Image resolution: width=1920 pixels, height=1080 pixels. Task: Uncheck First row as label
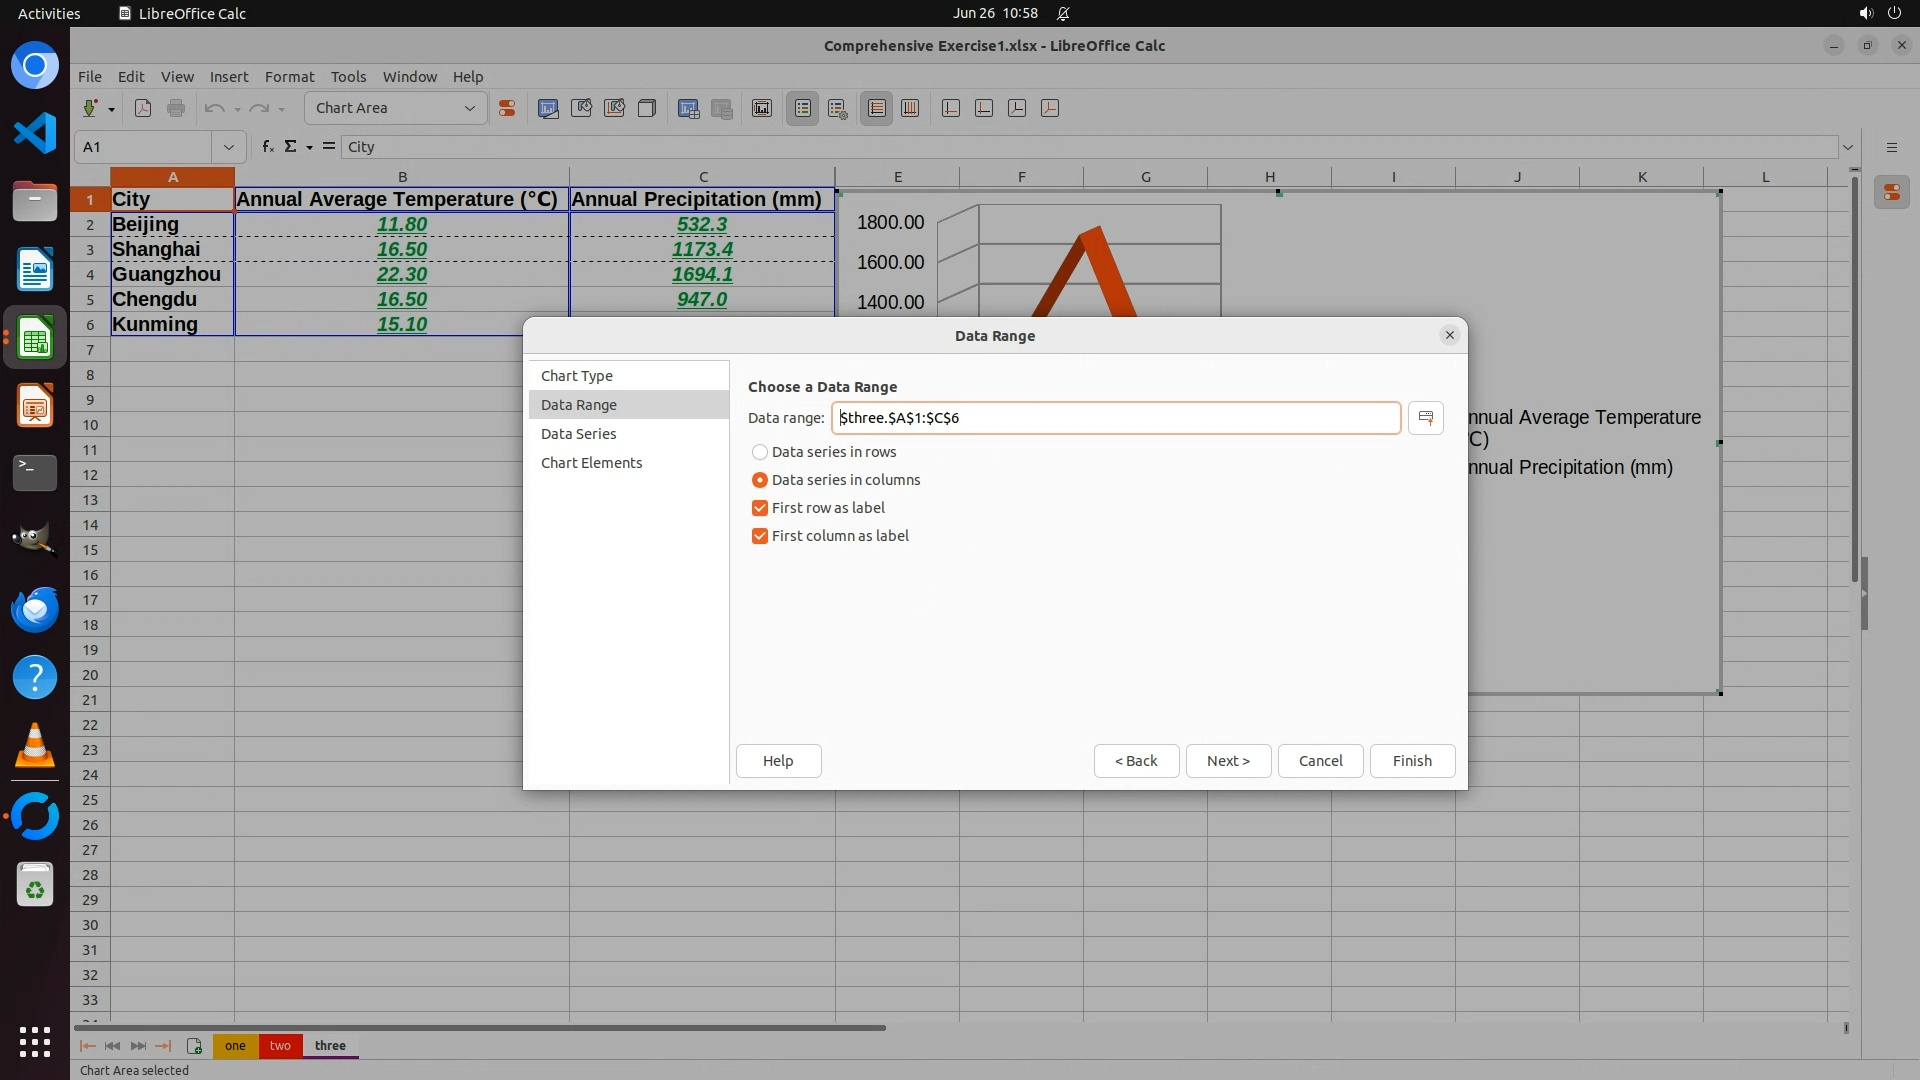click(760, 508)
